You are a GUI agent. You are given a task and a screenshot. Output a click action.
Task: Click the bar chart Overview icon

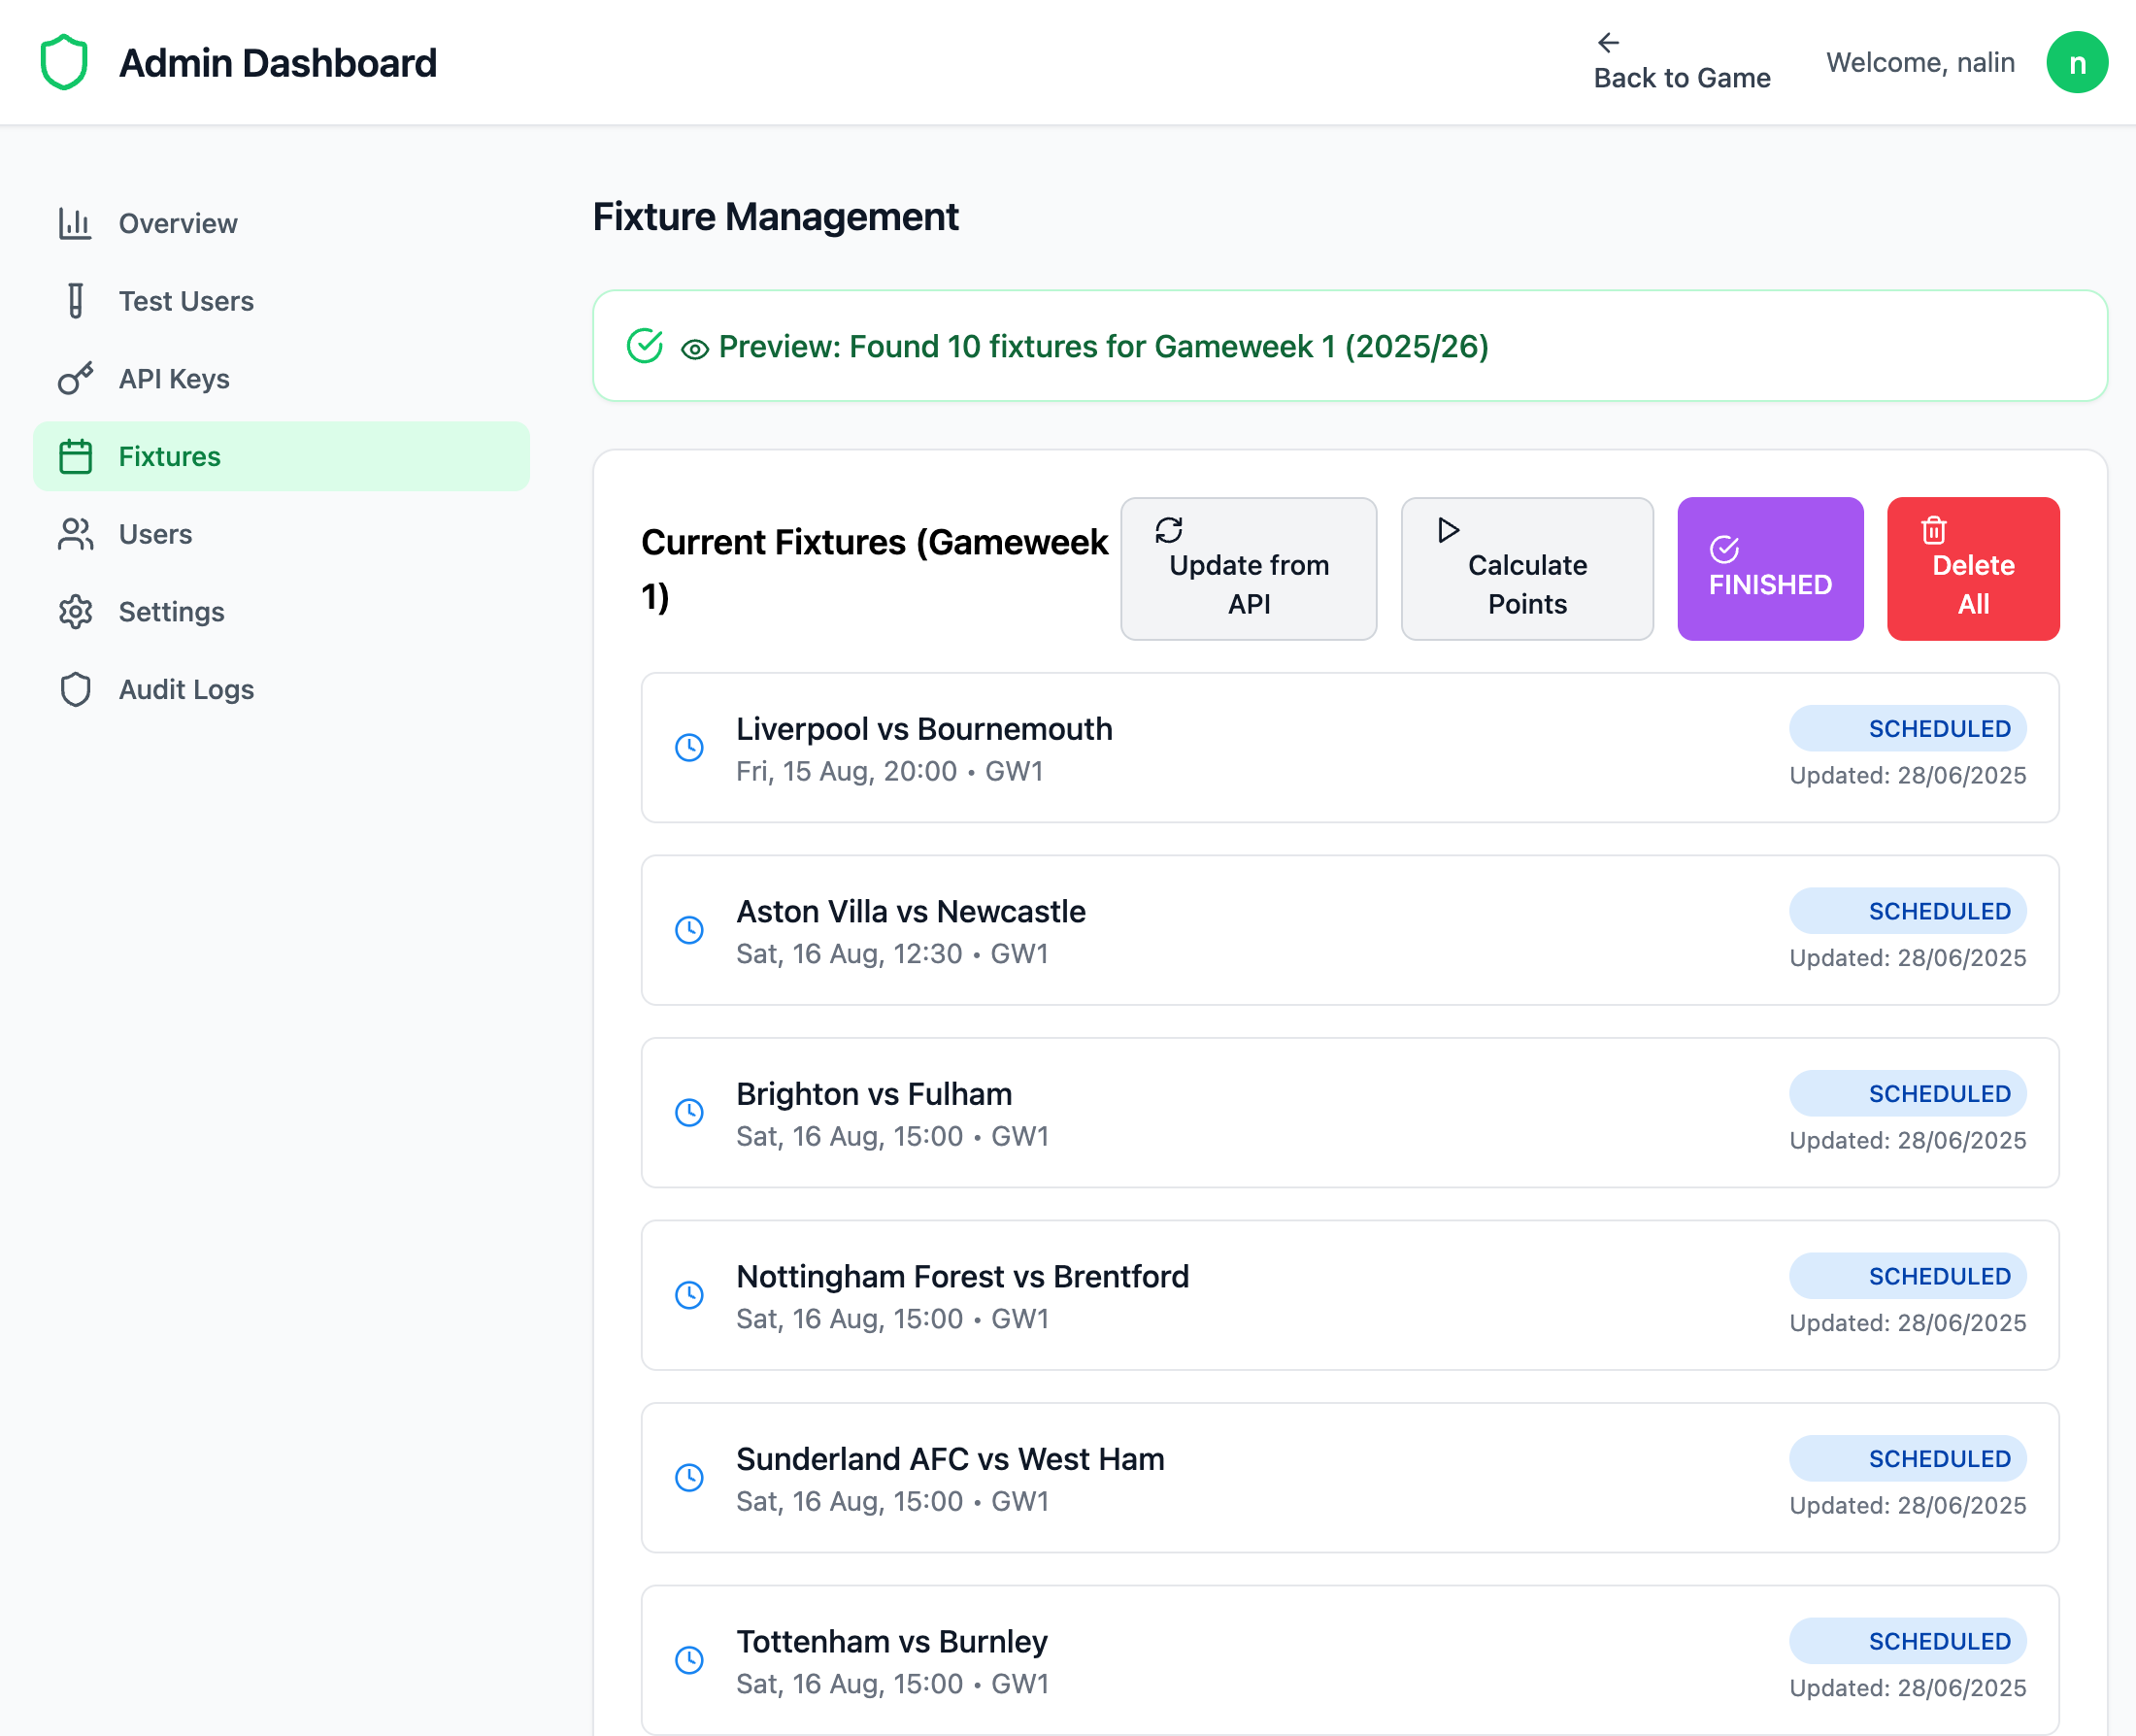75,223
